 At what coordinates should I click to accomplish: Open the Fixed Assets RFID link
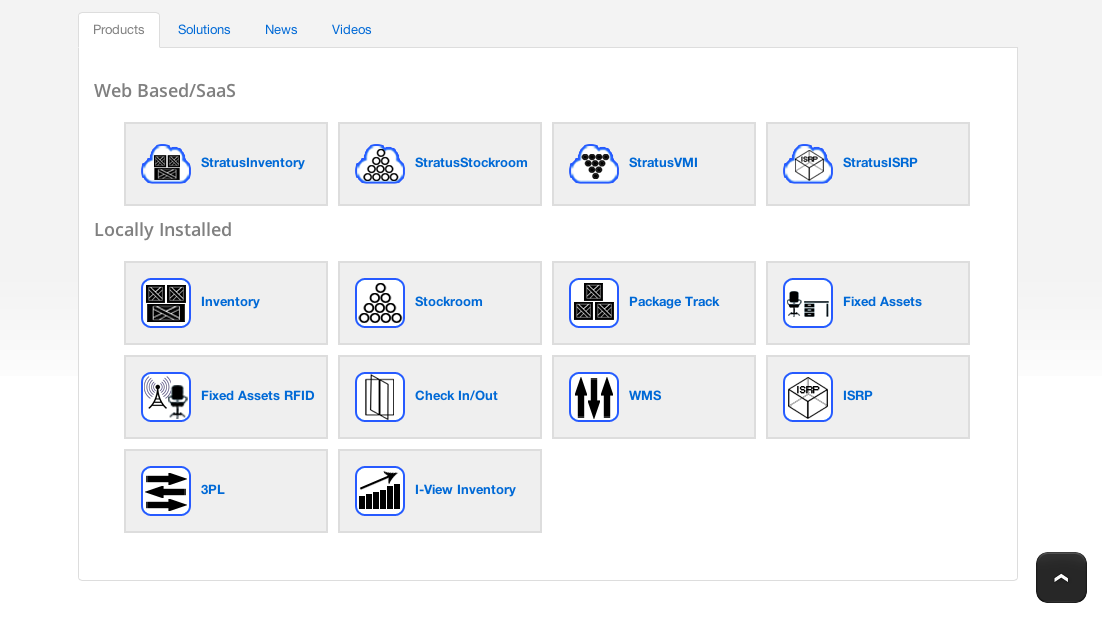(258, 396)
